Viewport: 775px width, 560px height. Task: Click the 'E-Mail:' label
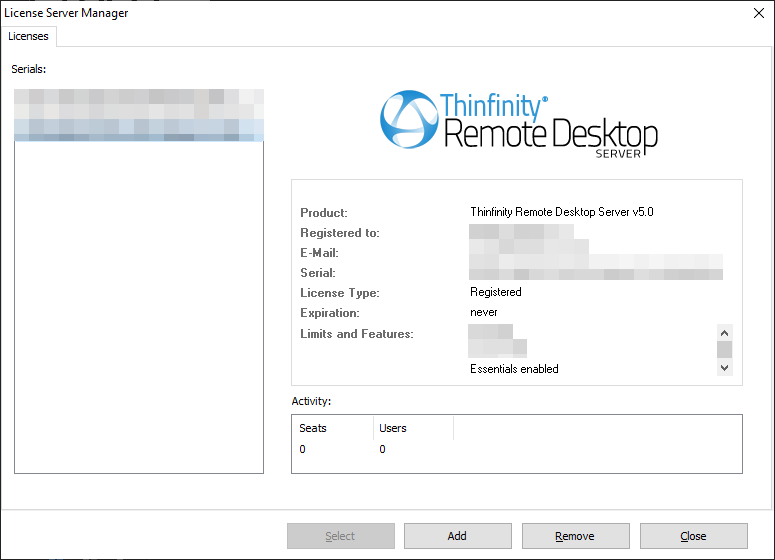[319, 253]
